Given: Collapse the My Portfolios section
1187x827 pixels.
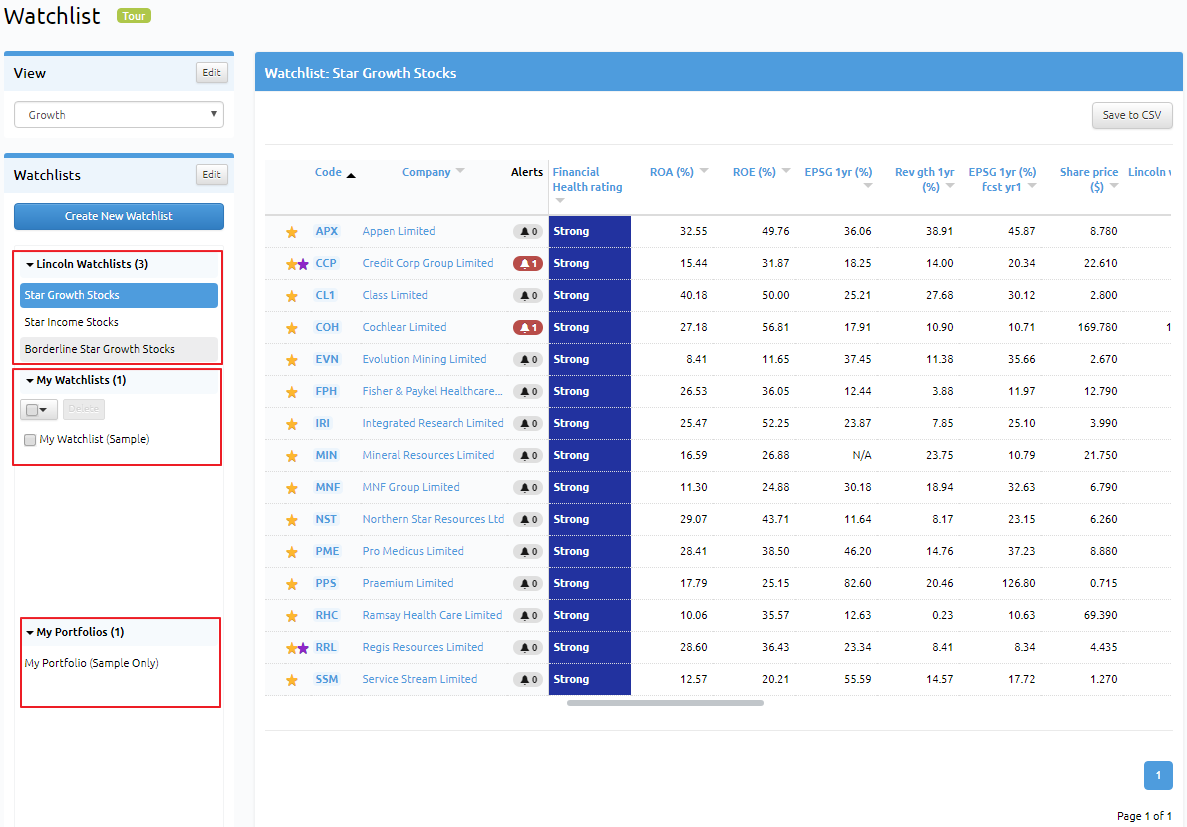Looking at the screenshot, I should pos(75,632).
